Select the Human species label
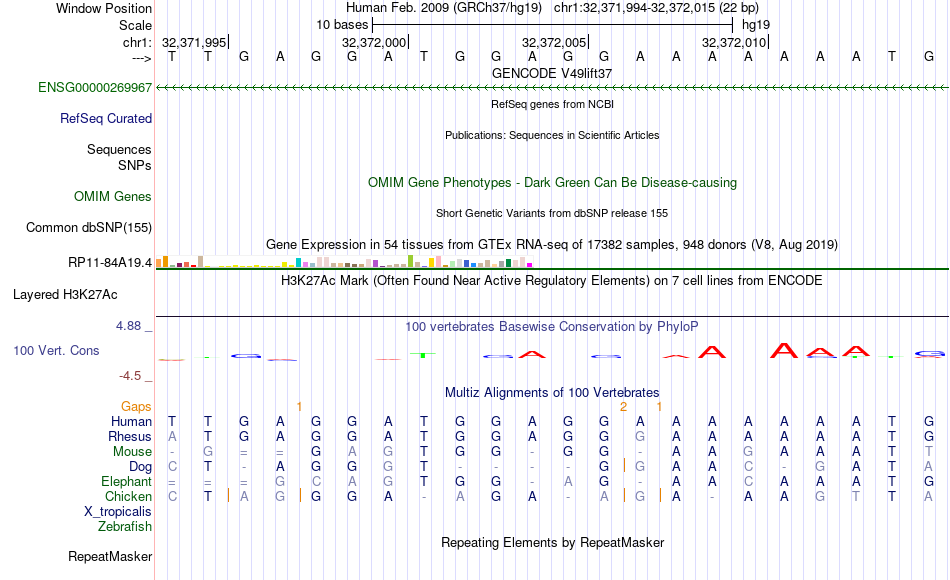The width and height of the screenshot is (950, 580). (131, 421)
